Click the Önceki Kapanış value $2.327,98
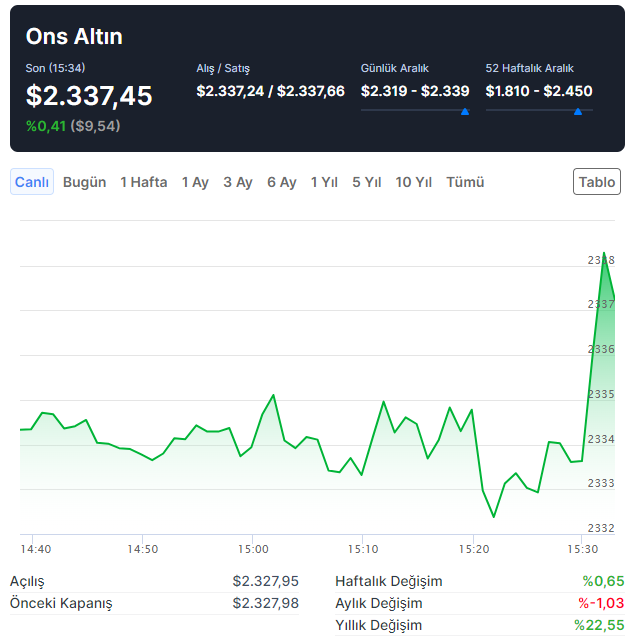This screenshot has height=637, width=633. (265, 603)
